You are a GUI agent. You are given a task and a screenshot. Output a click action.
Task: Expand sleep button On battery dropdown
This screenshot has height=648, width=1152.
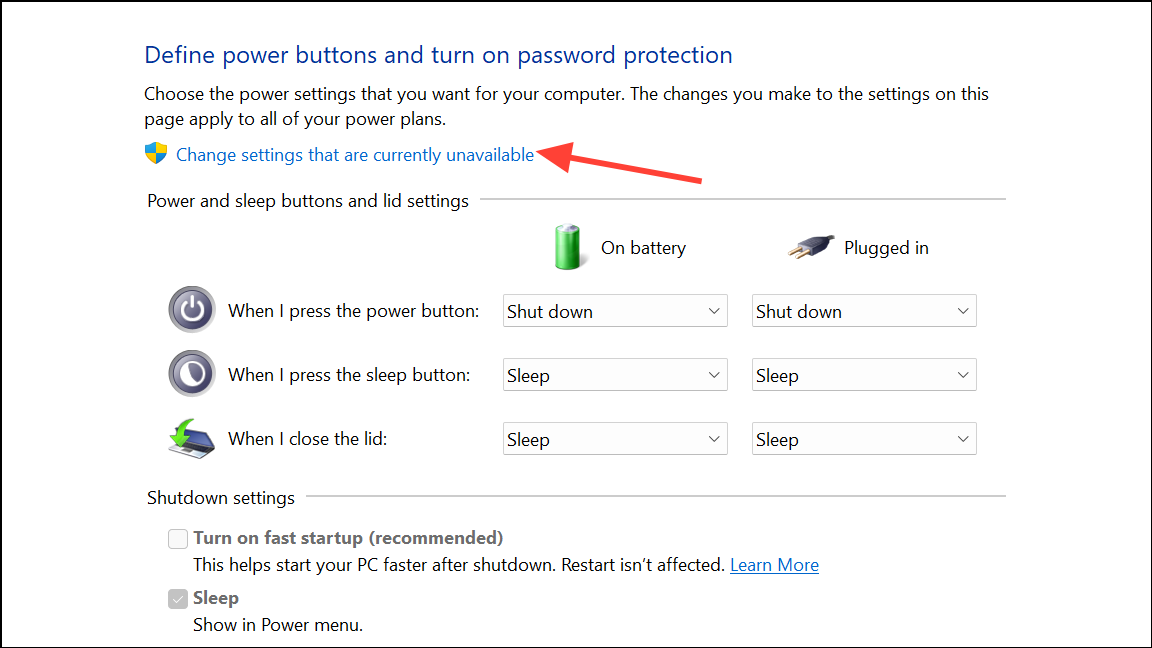pos(615,375)
